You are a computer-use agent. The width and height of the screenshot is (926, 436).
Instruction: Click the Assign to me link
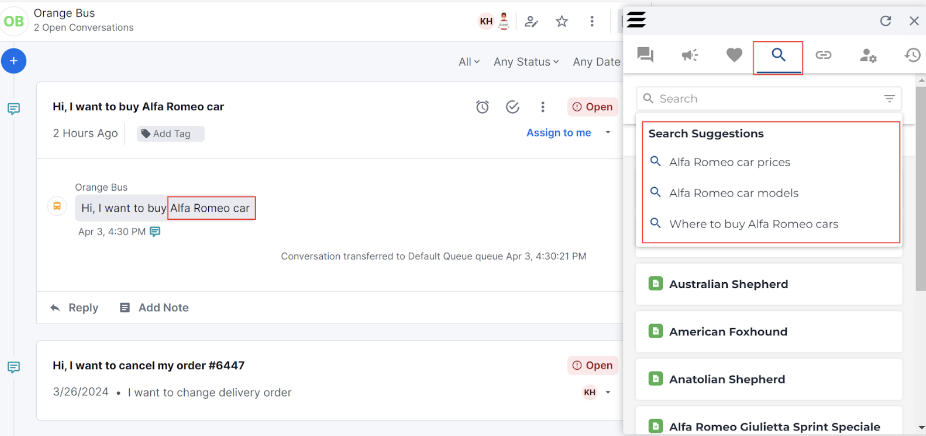click(x=559, y=133)
